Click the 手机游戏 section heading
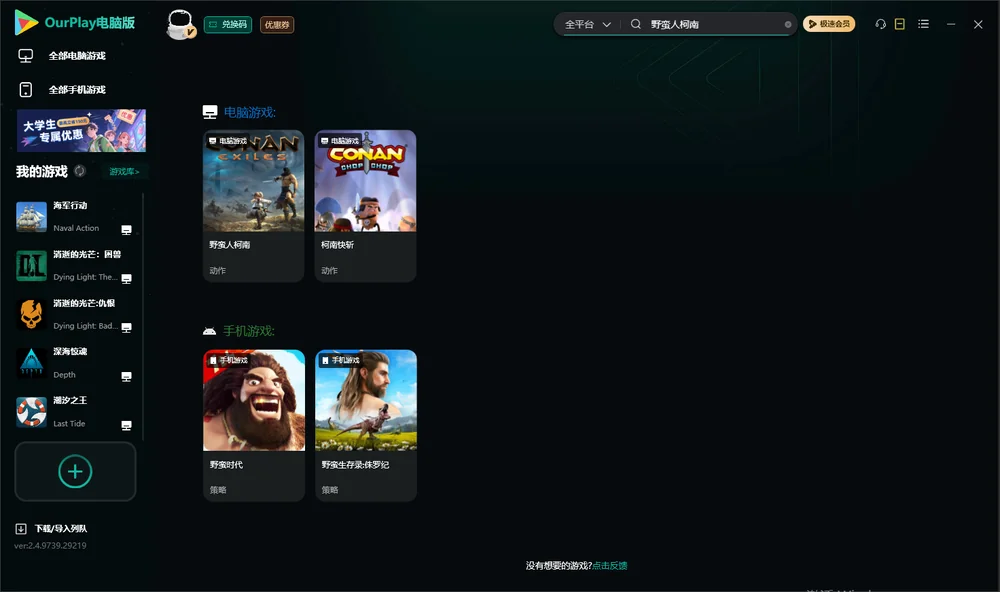 tap(249, 331)
